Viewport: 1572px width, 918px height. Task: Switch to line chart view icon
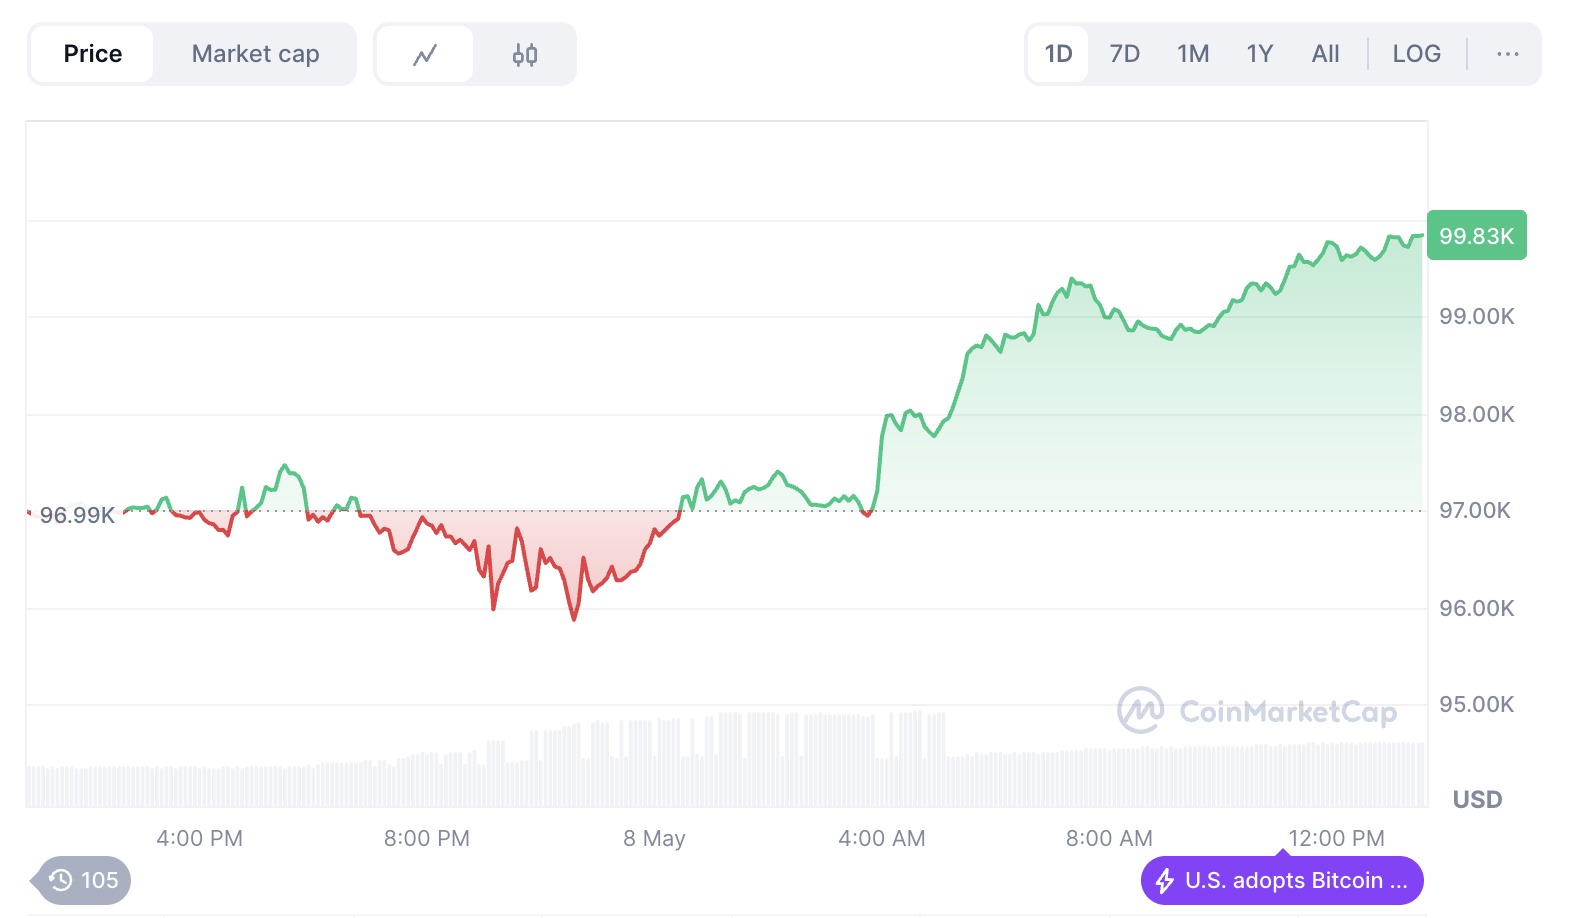coord(425,54)
